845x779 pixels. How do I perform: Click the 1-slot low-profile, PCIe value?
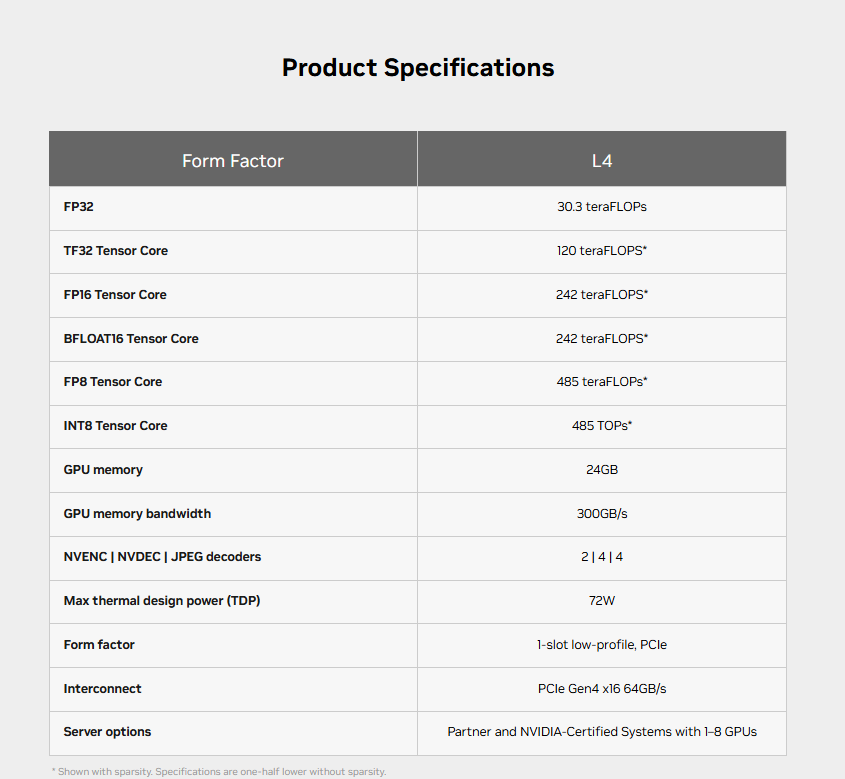pos(601,645)
